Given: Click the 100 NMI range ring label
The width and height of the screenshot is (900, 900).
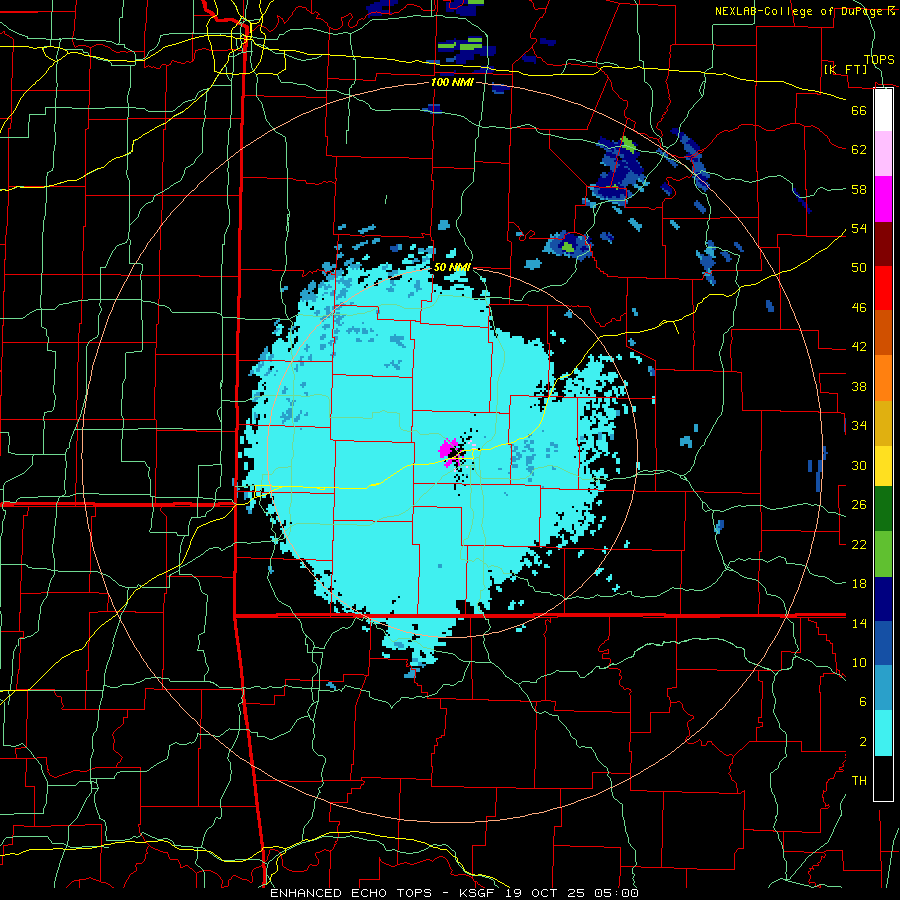Looking at the screenshot, I should coord(452,82).
